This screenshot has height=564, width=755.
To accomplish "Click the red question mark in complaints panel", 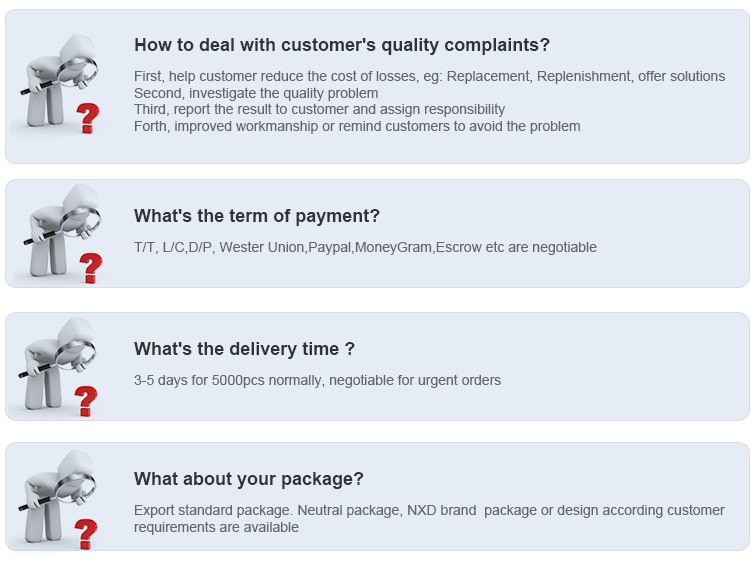I will pyautogui.click(x=88, y=118).
